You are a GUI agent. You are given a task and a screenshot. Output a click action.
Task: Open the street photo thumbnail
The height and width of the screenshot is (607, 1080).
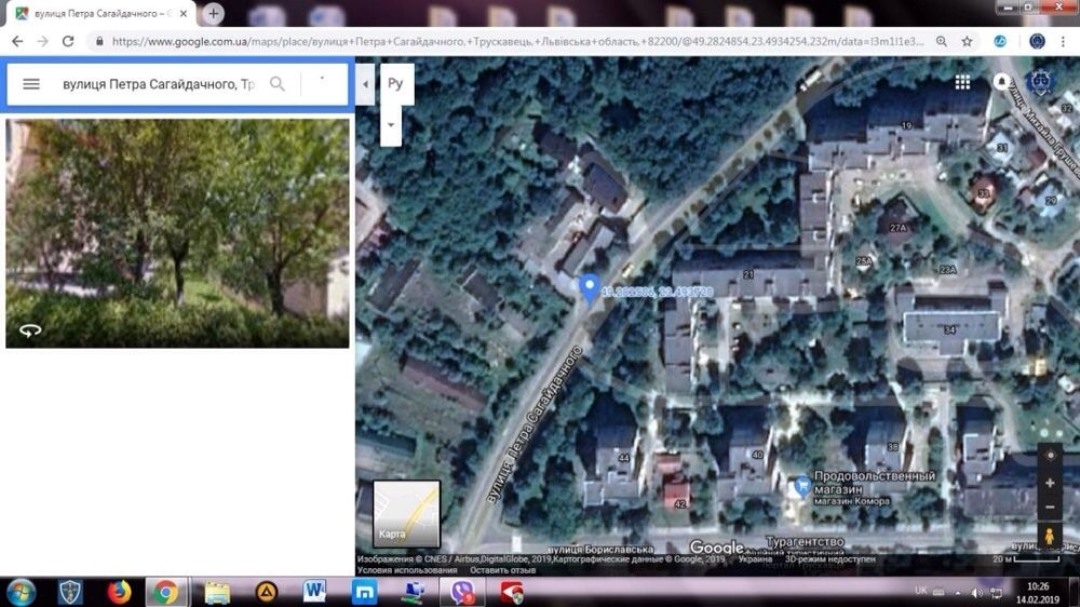pyautogui.click(x=177, y=233)
